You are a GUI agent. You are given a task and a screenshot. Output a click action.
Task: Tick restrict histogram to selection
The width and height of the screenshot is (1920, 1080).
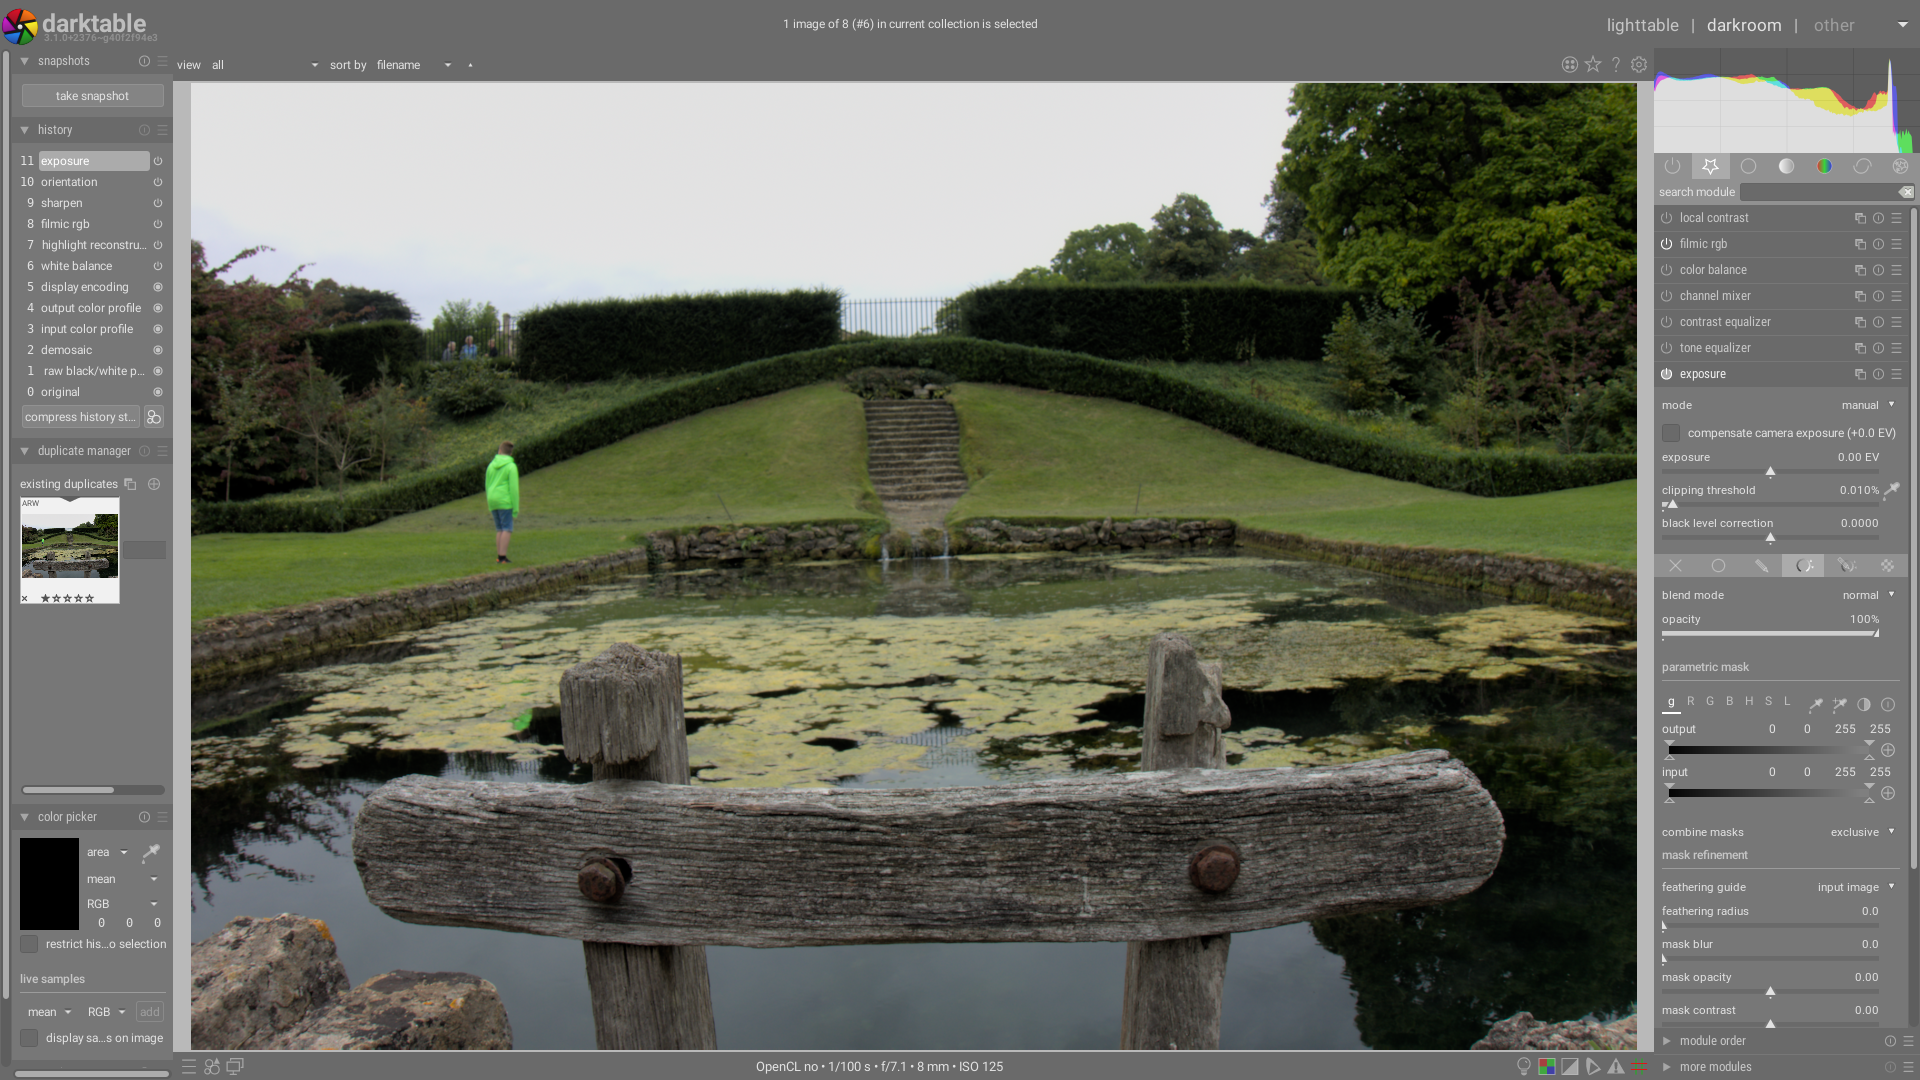tap(29, 944)
